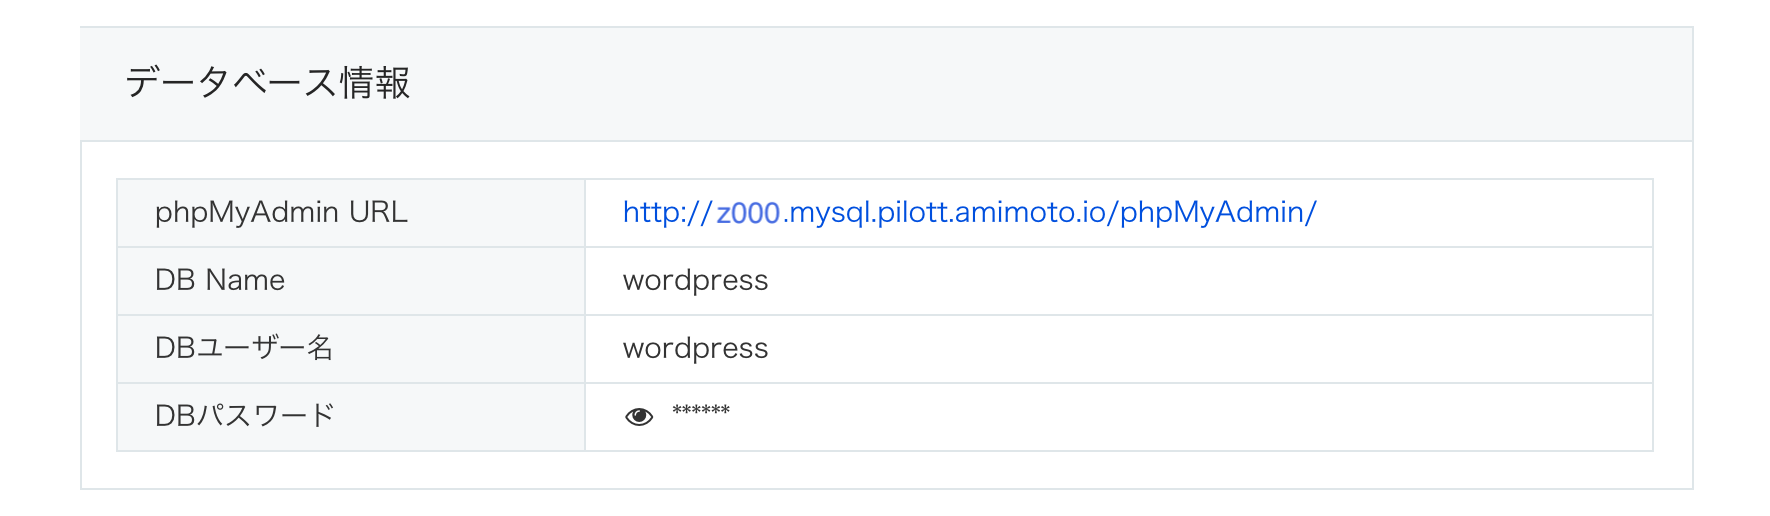Click the gray header bar background
The height and width of the screenshot is (516, 1770).
pos(1050,84)
